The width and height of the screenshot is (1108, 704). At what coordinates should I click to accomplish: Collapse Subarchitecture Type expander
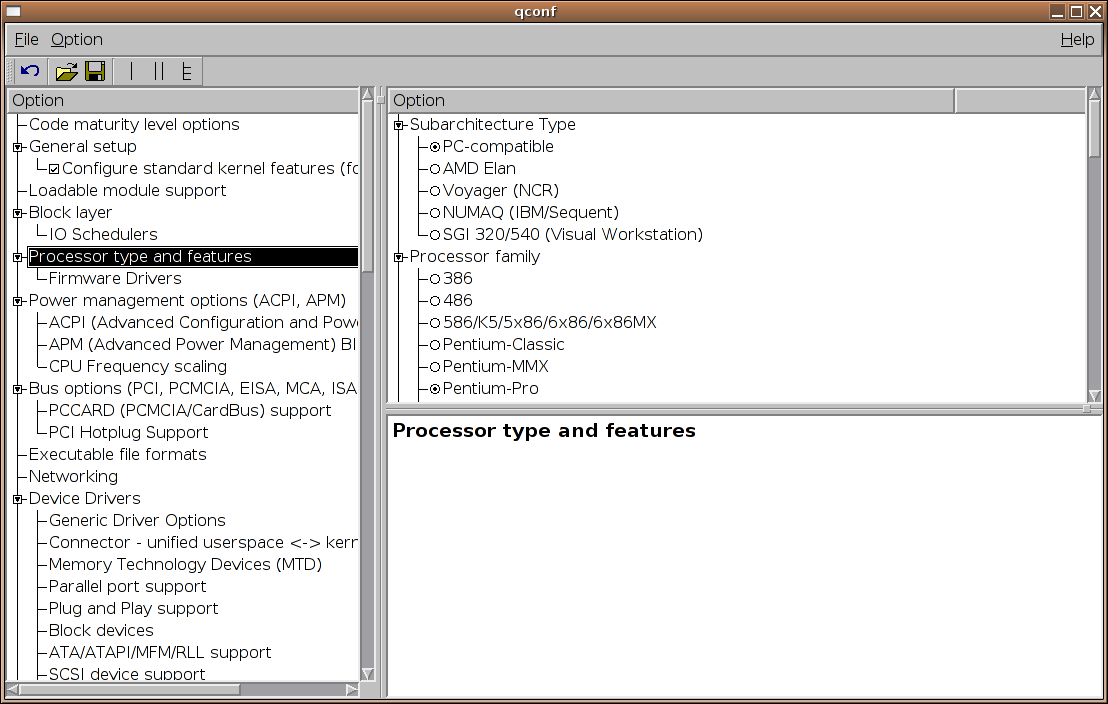coord(399,125)
